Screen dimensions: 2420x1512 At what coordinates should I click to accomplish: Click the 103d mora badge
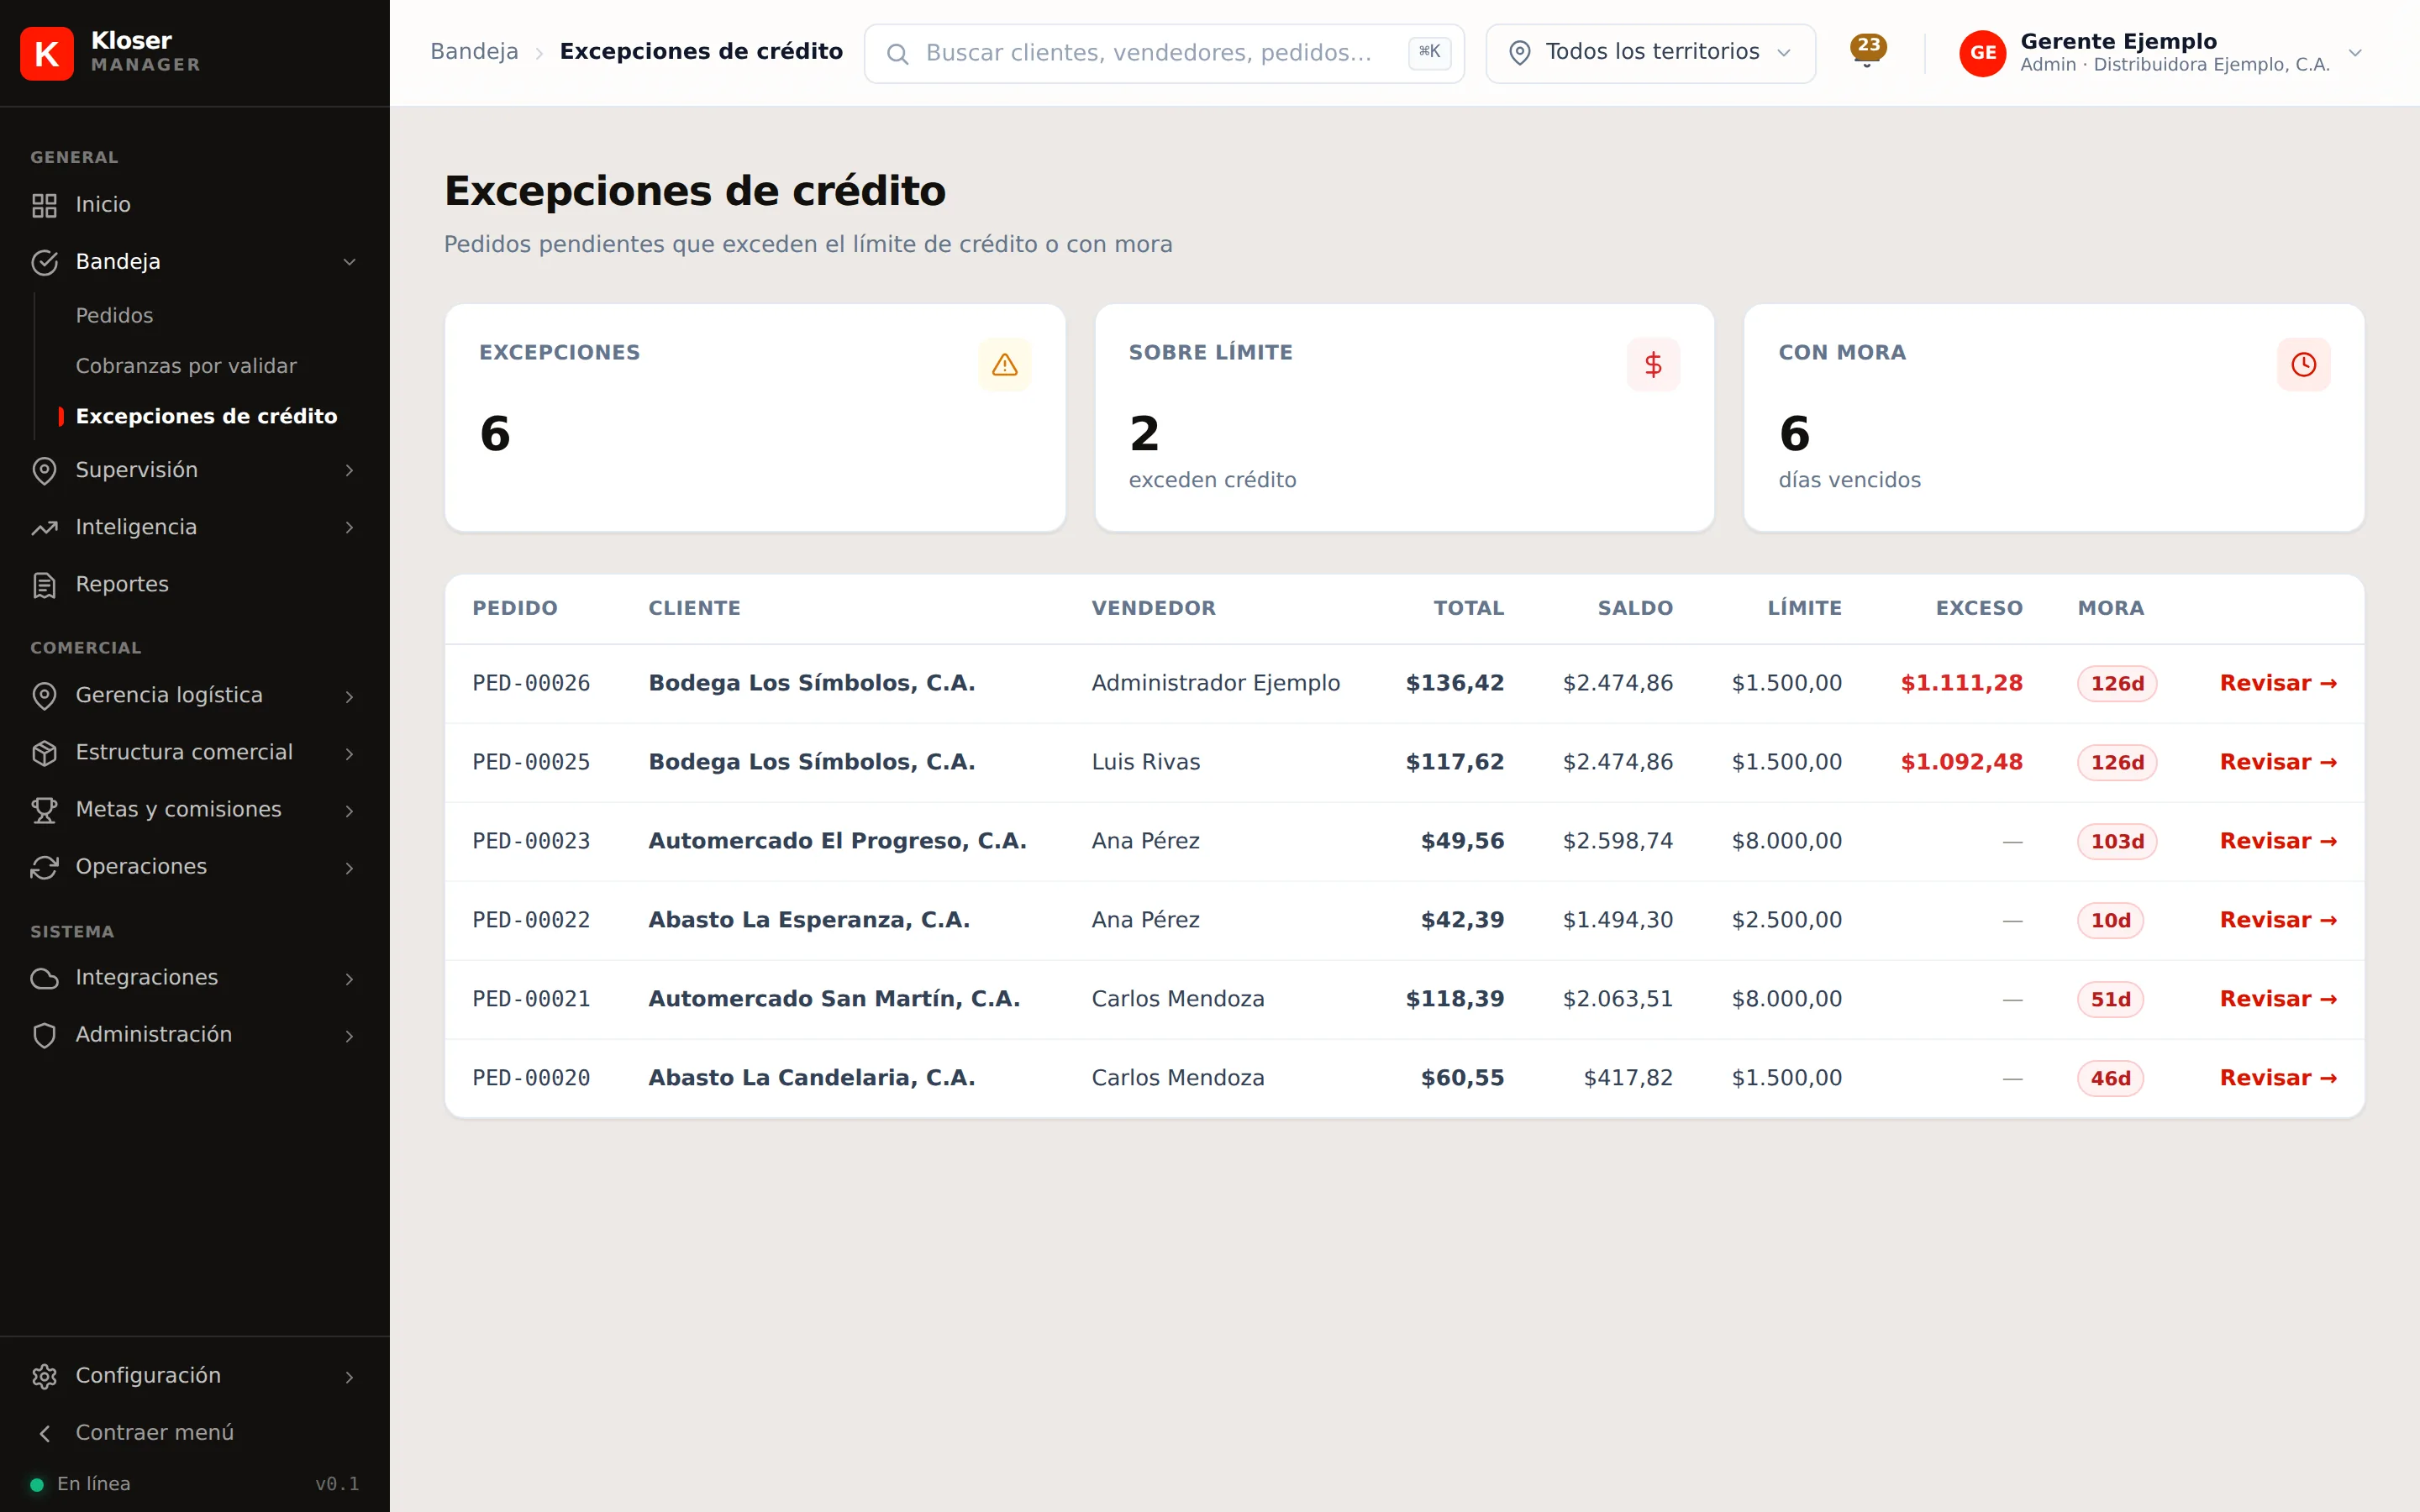(x=2117, y=841)
